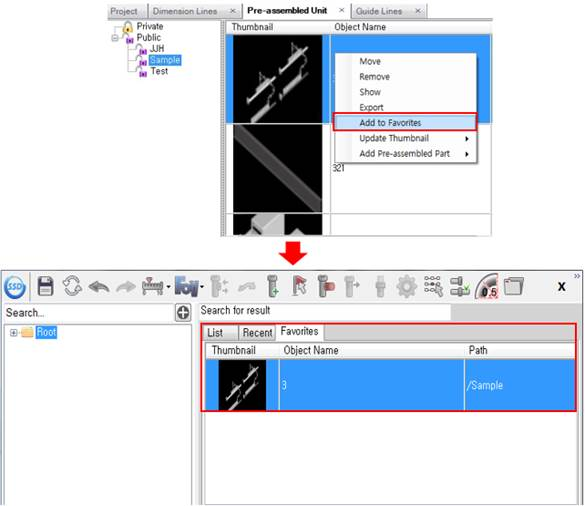The width and height of the screenshot is (585, 506).
Task: Select the JJH folder
Action: [x=157, y=49]
